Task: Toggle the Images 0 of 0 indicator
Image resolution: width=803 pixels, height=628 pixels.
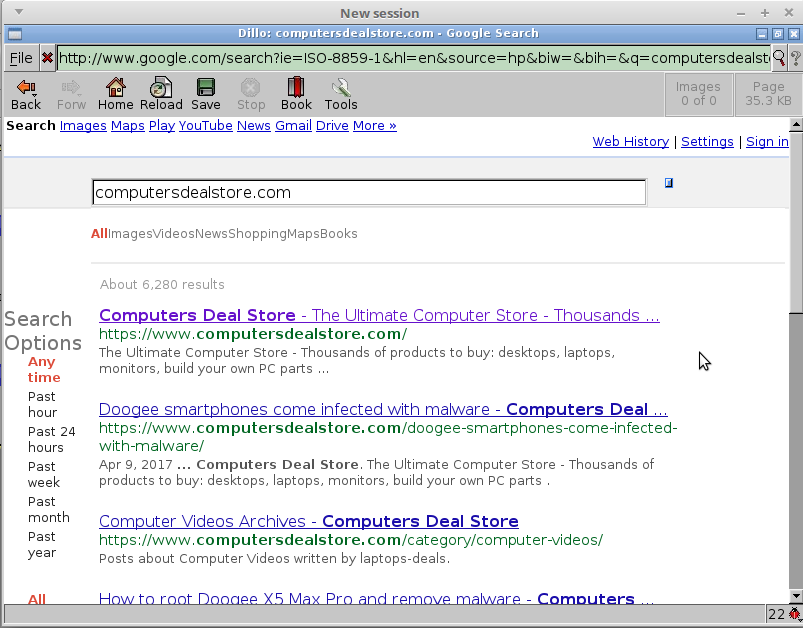Action: [698, 94]
